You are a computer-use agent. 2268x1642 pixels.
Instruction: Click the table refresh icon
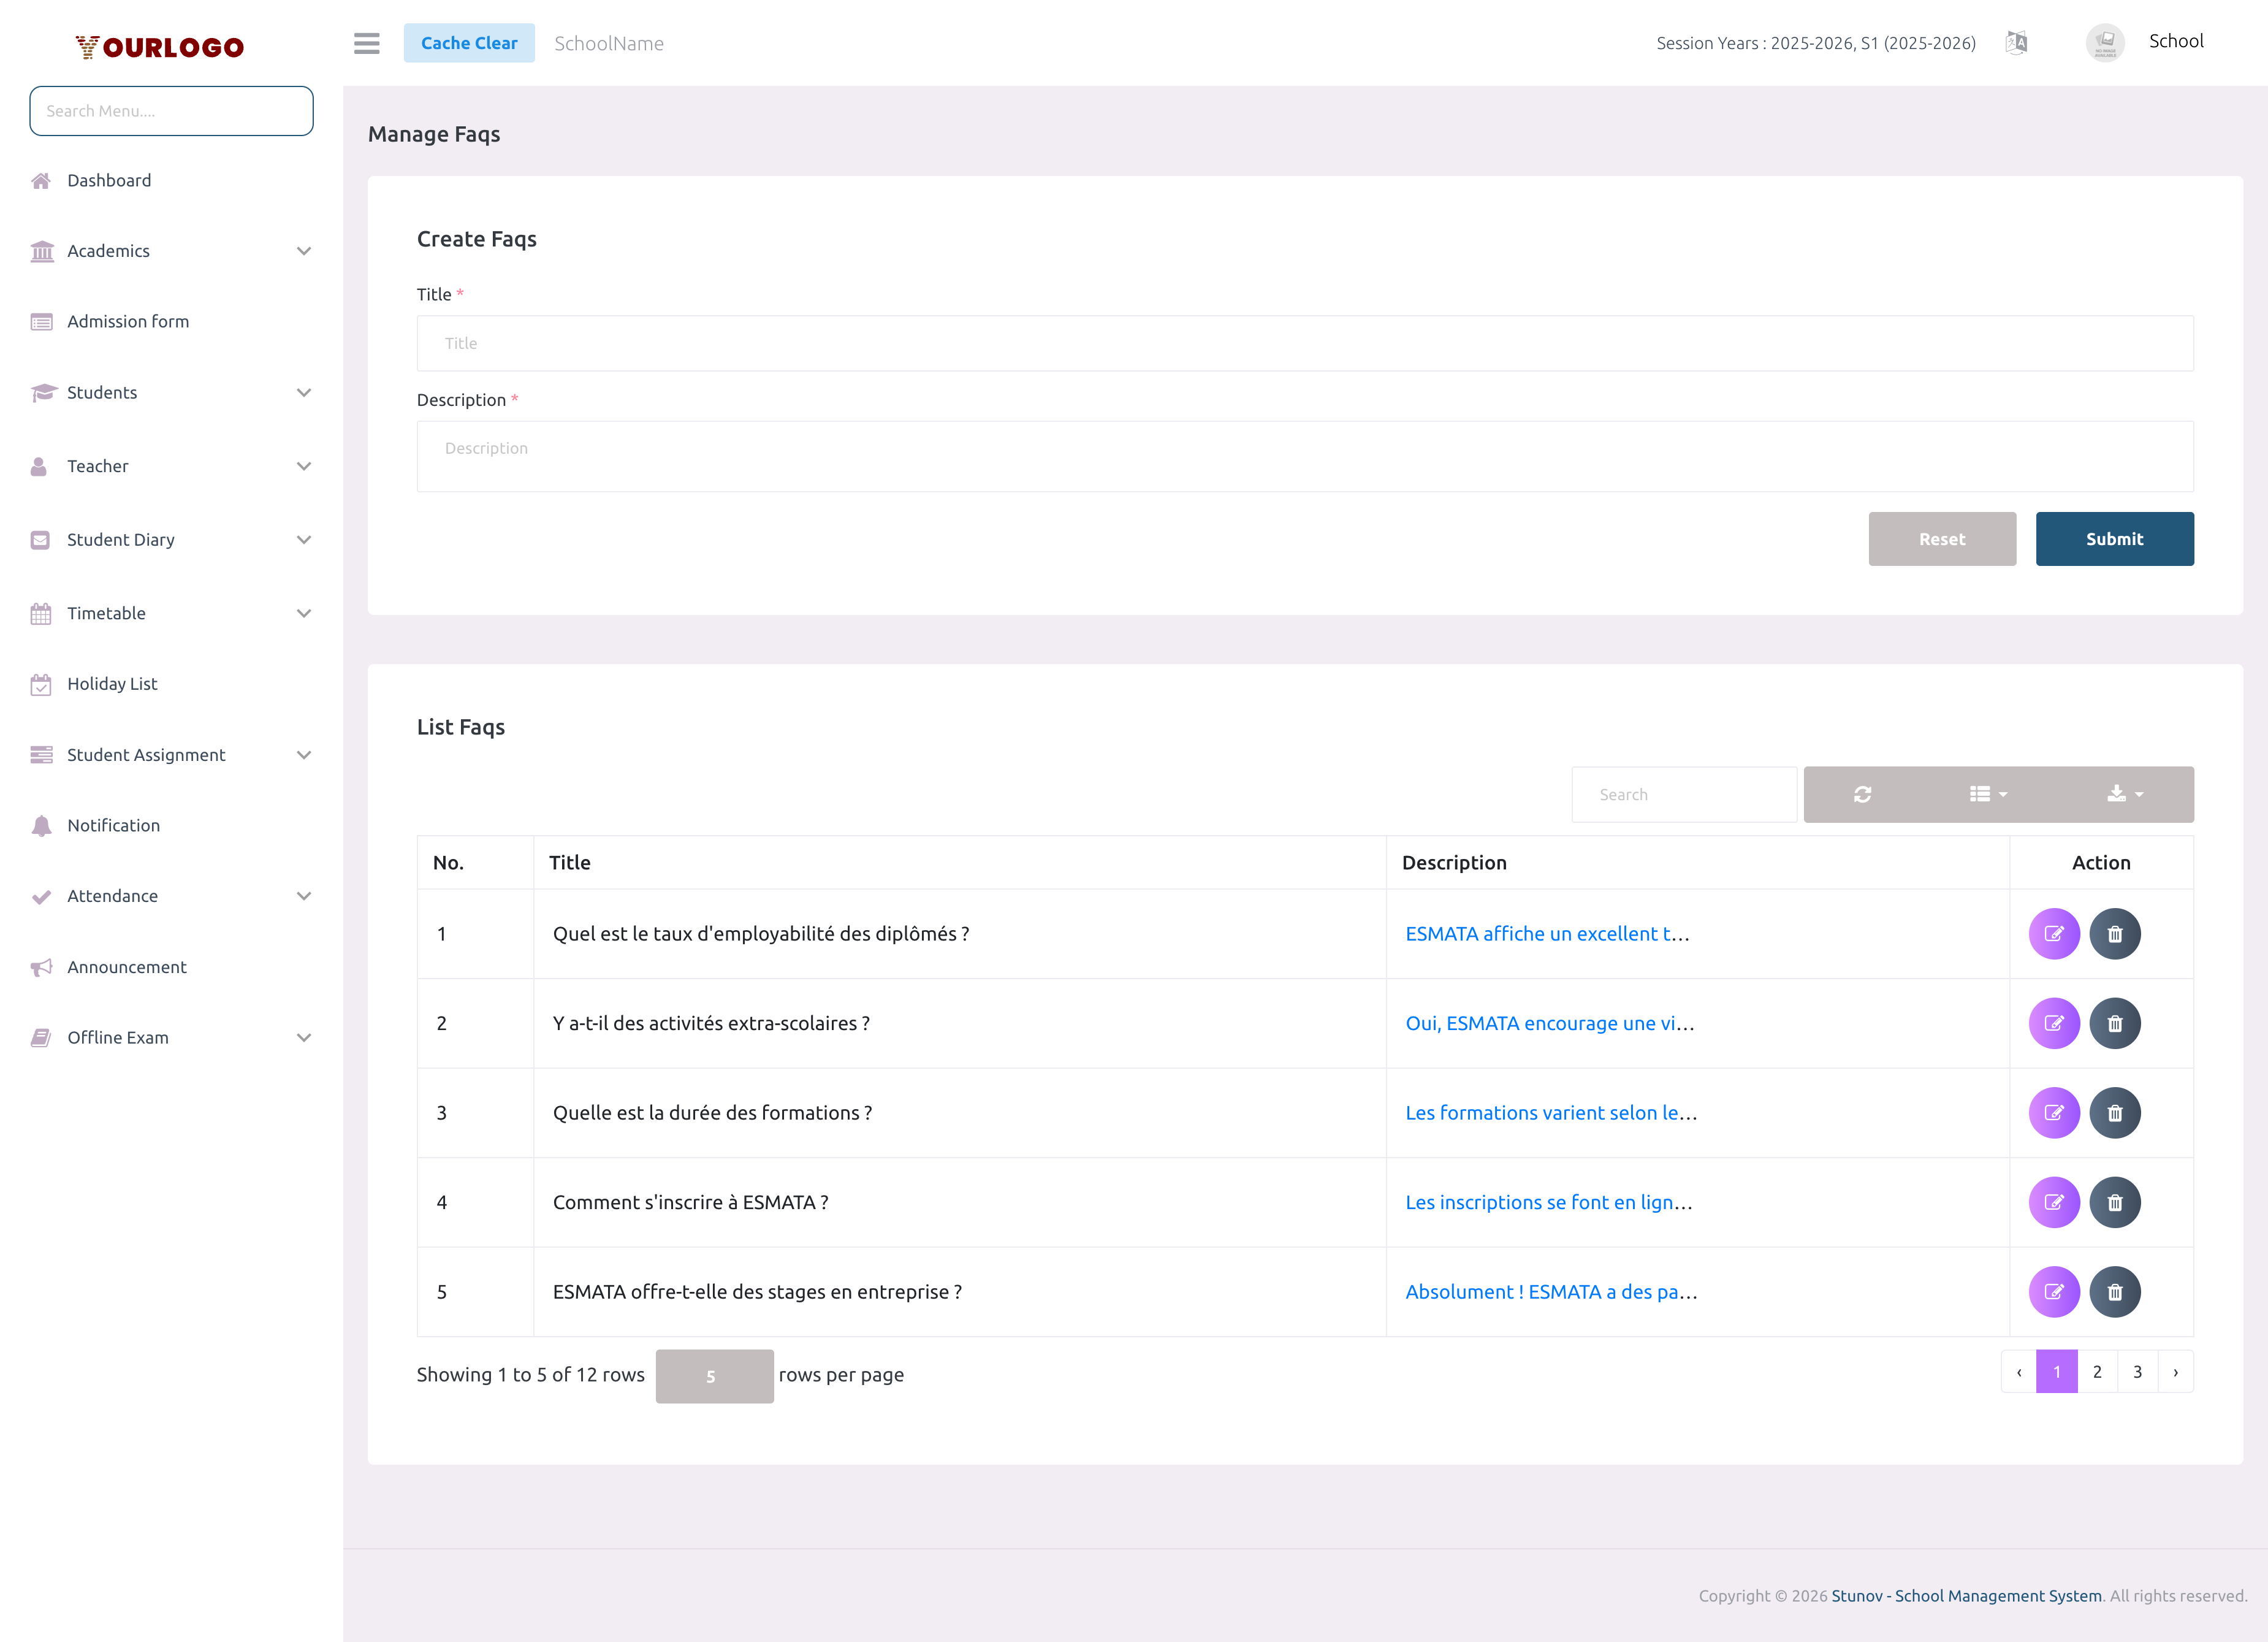click(1861, 794)
